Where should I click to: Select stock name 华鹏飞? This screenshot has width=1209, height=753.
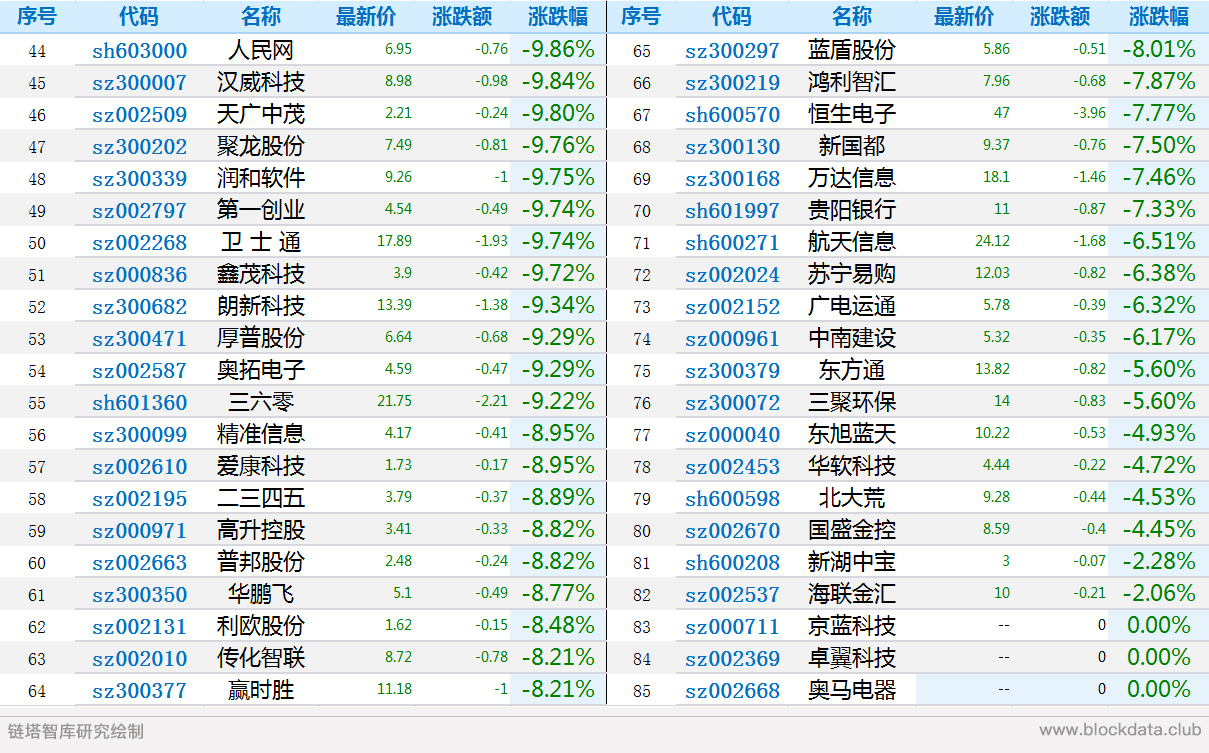click(261, 595)
